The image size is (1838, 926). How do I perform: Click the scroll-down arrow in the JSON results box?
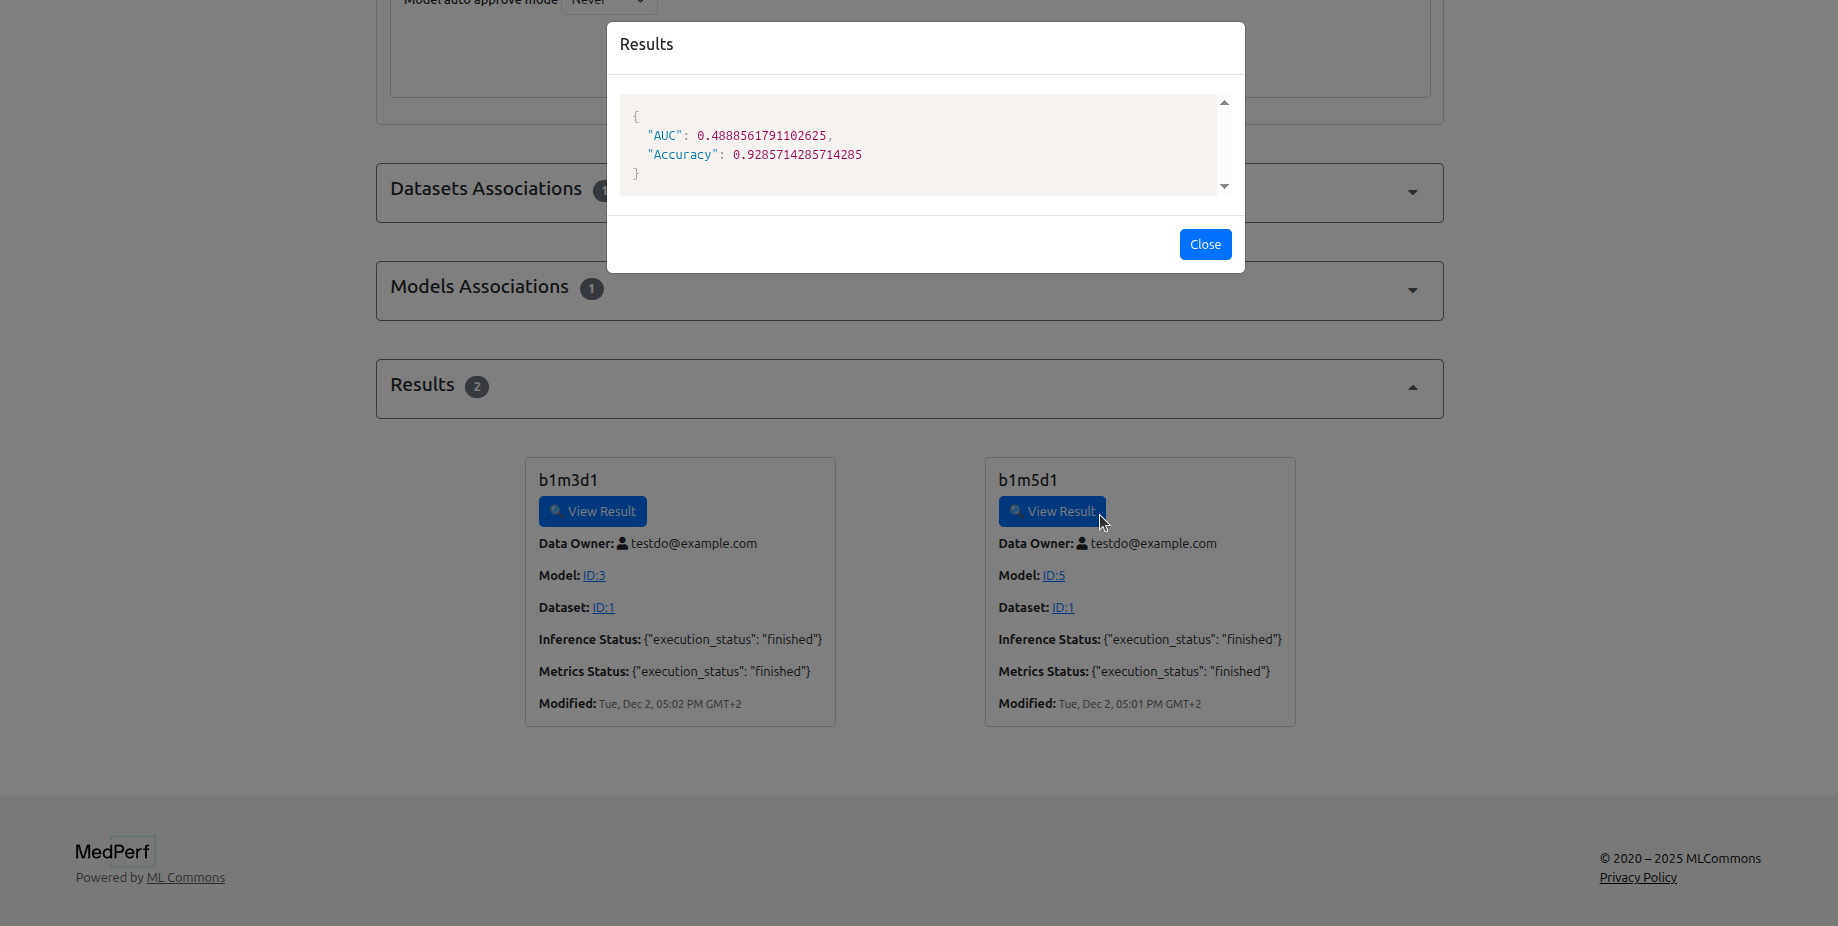[1224, 187]
